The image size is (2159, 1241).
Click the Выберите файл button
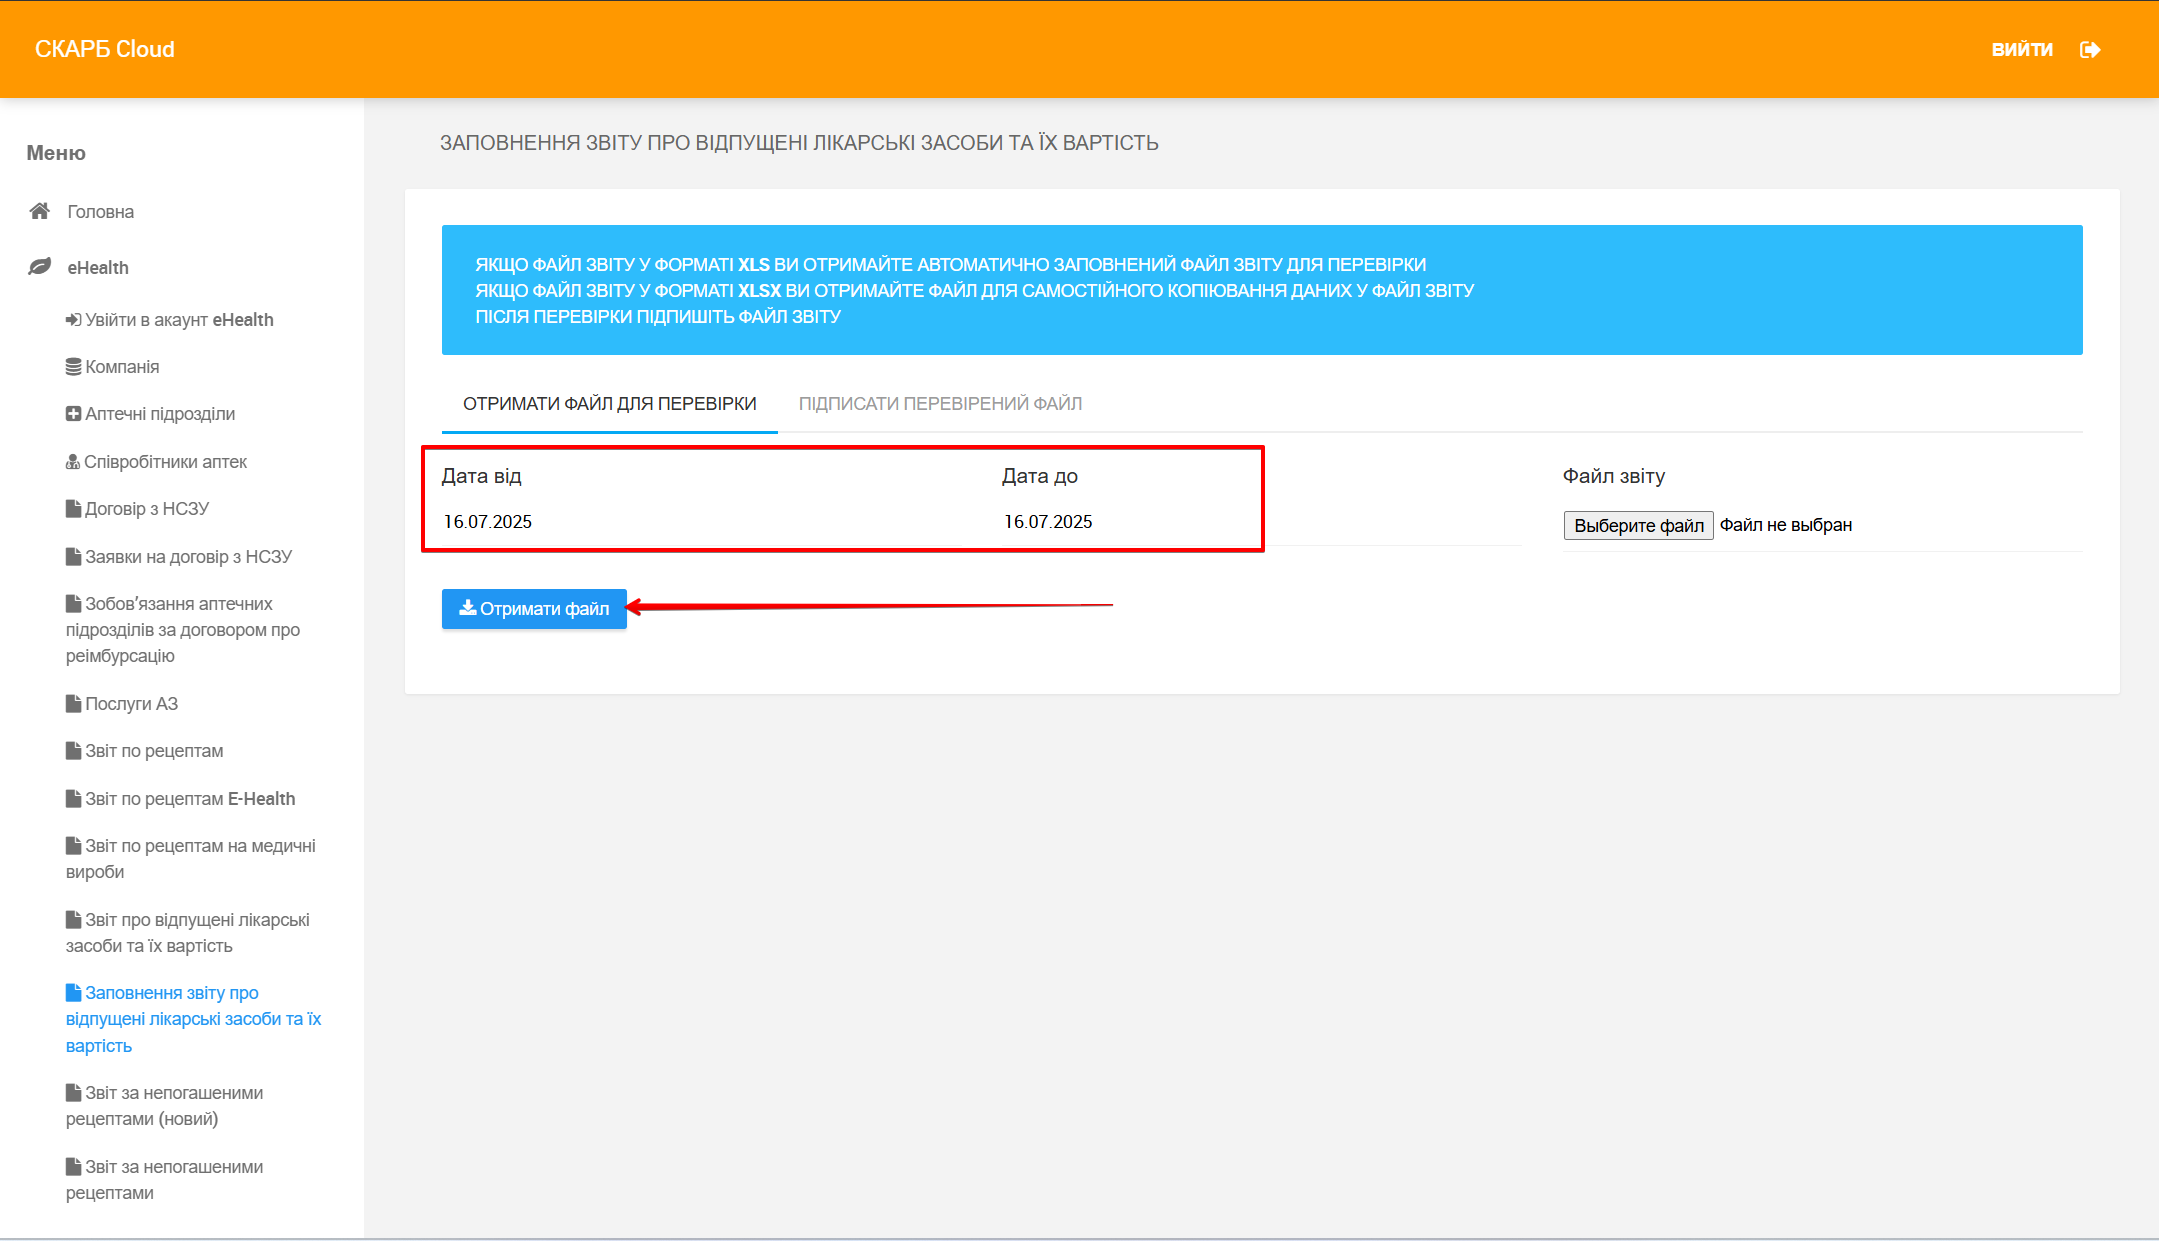(x=1638, y=525)
